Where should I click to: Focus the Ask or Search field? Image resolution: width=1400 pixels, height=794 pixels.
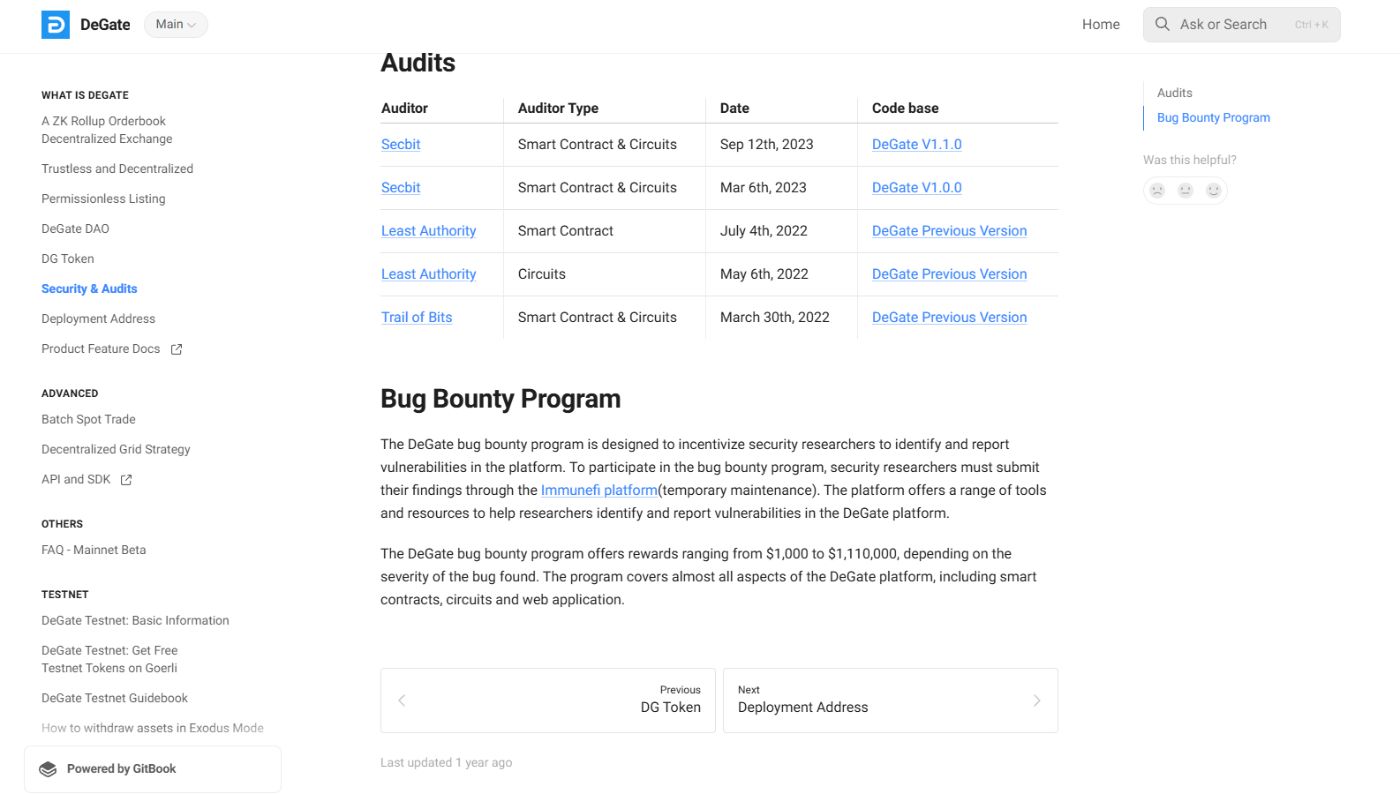coord(1241,24)
